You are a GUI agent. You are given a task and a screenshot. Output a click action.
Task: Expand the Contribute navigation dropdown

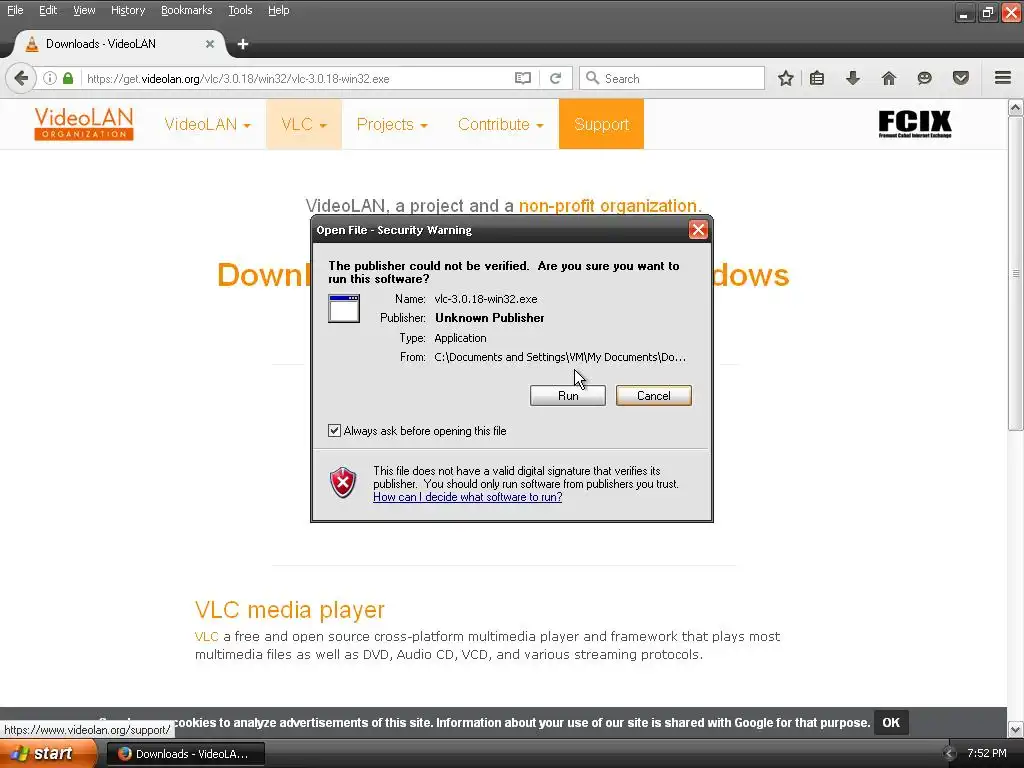point(500,124)
